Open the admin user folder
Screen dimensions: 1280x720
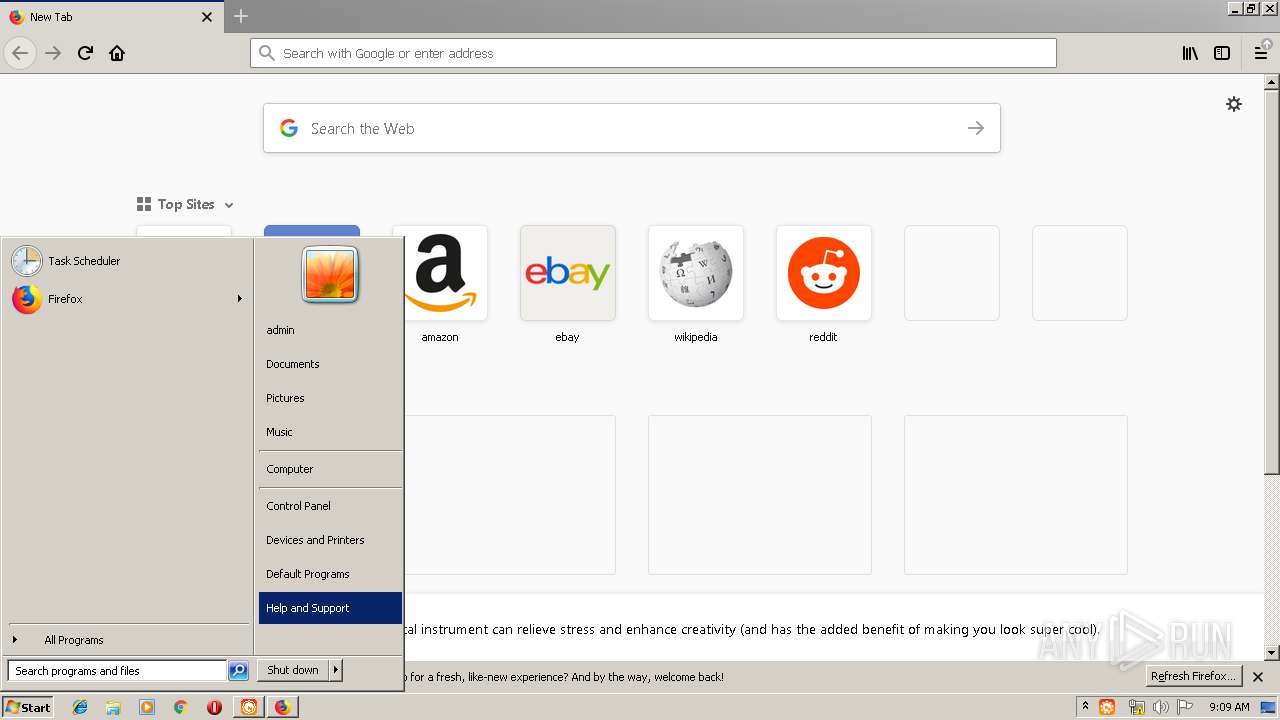[330, 330]
